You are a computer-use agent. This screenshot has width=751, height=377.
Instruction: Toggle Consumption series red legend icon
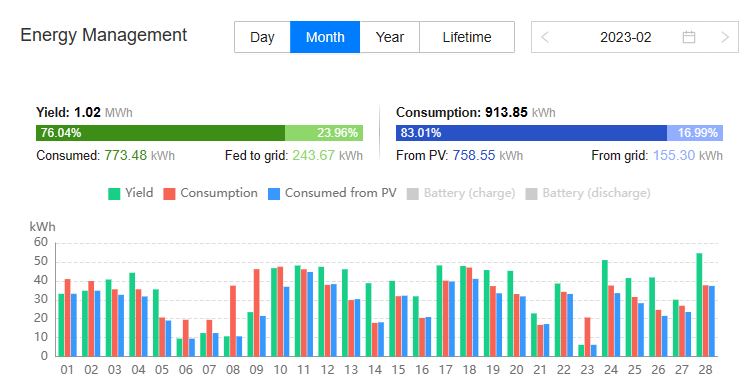(169, 194)
